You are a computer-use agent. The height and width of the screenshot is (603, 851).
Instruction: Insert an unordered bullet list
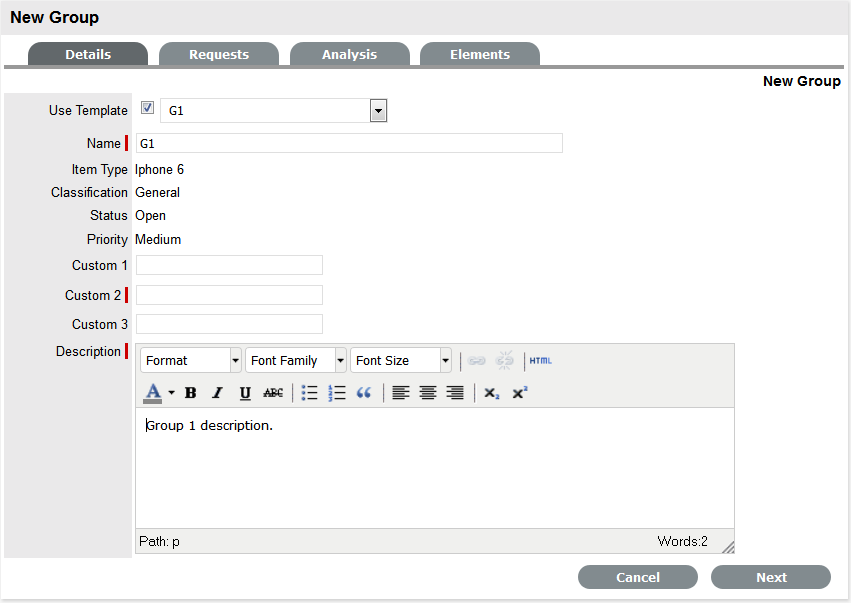tap(310, 393)
